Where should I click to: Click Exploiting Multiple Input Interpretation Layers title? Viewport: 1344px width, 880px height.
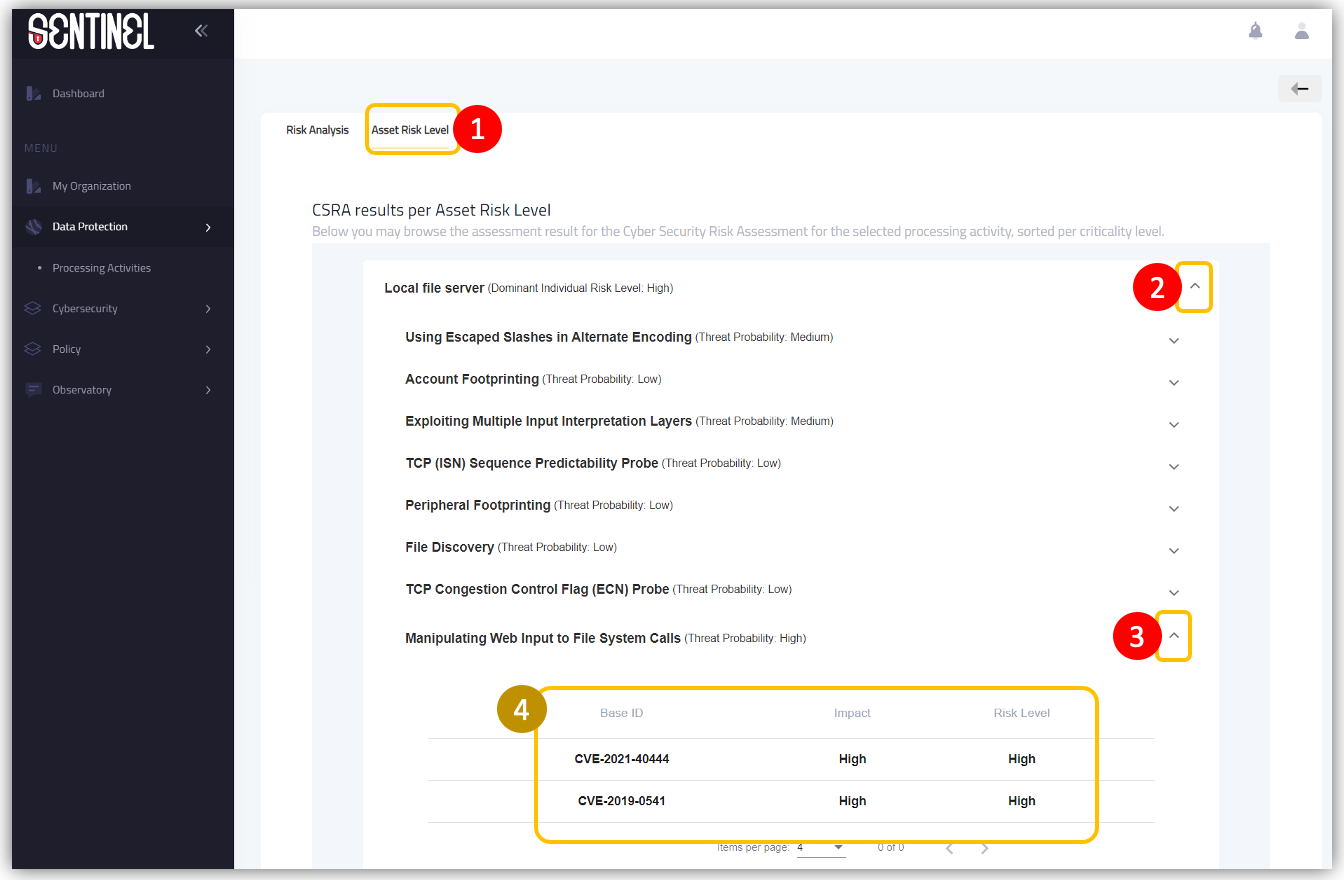(x=548, y=421)
